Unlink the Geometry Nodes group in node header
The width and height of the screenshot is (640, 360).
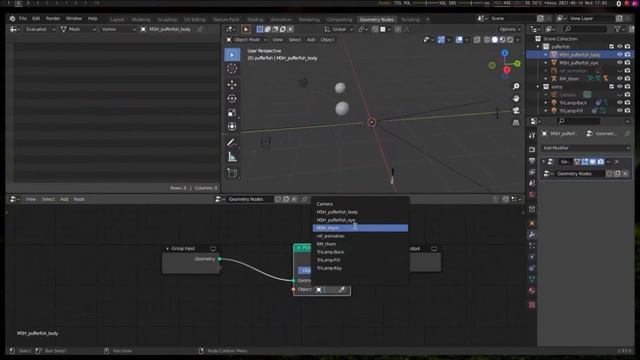point(294,199)
